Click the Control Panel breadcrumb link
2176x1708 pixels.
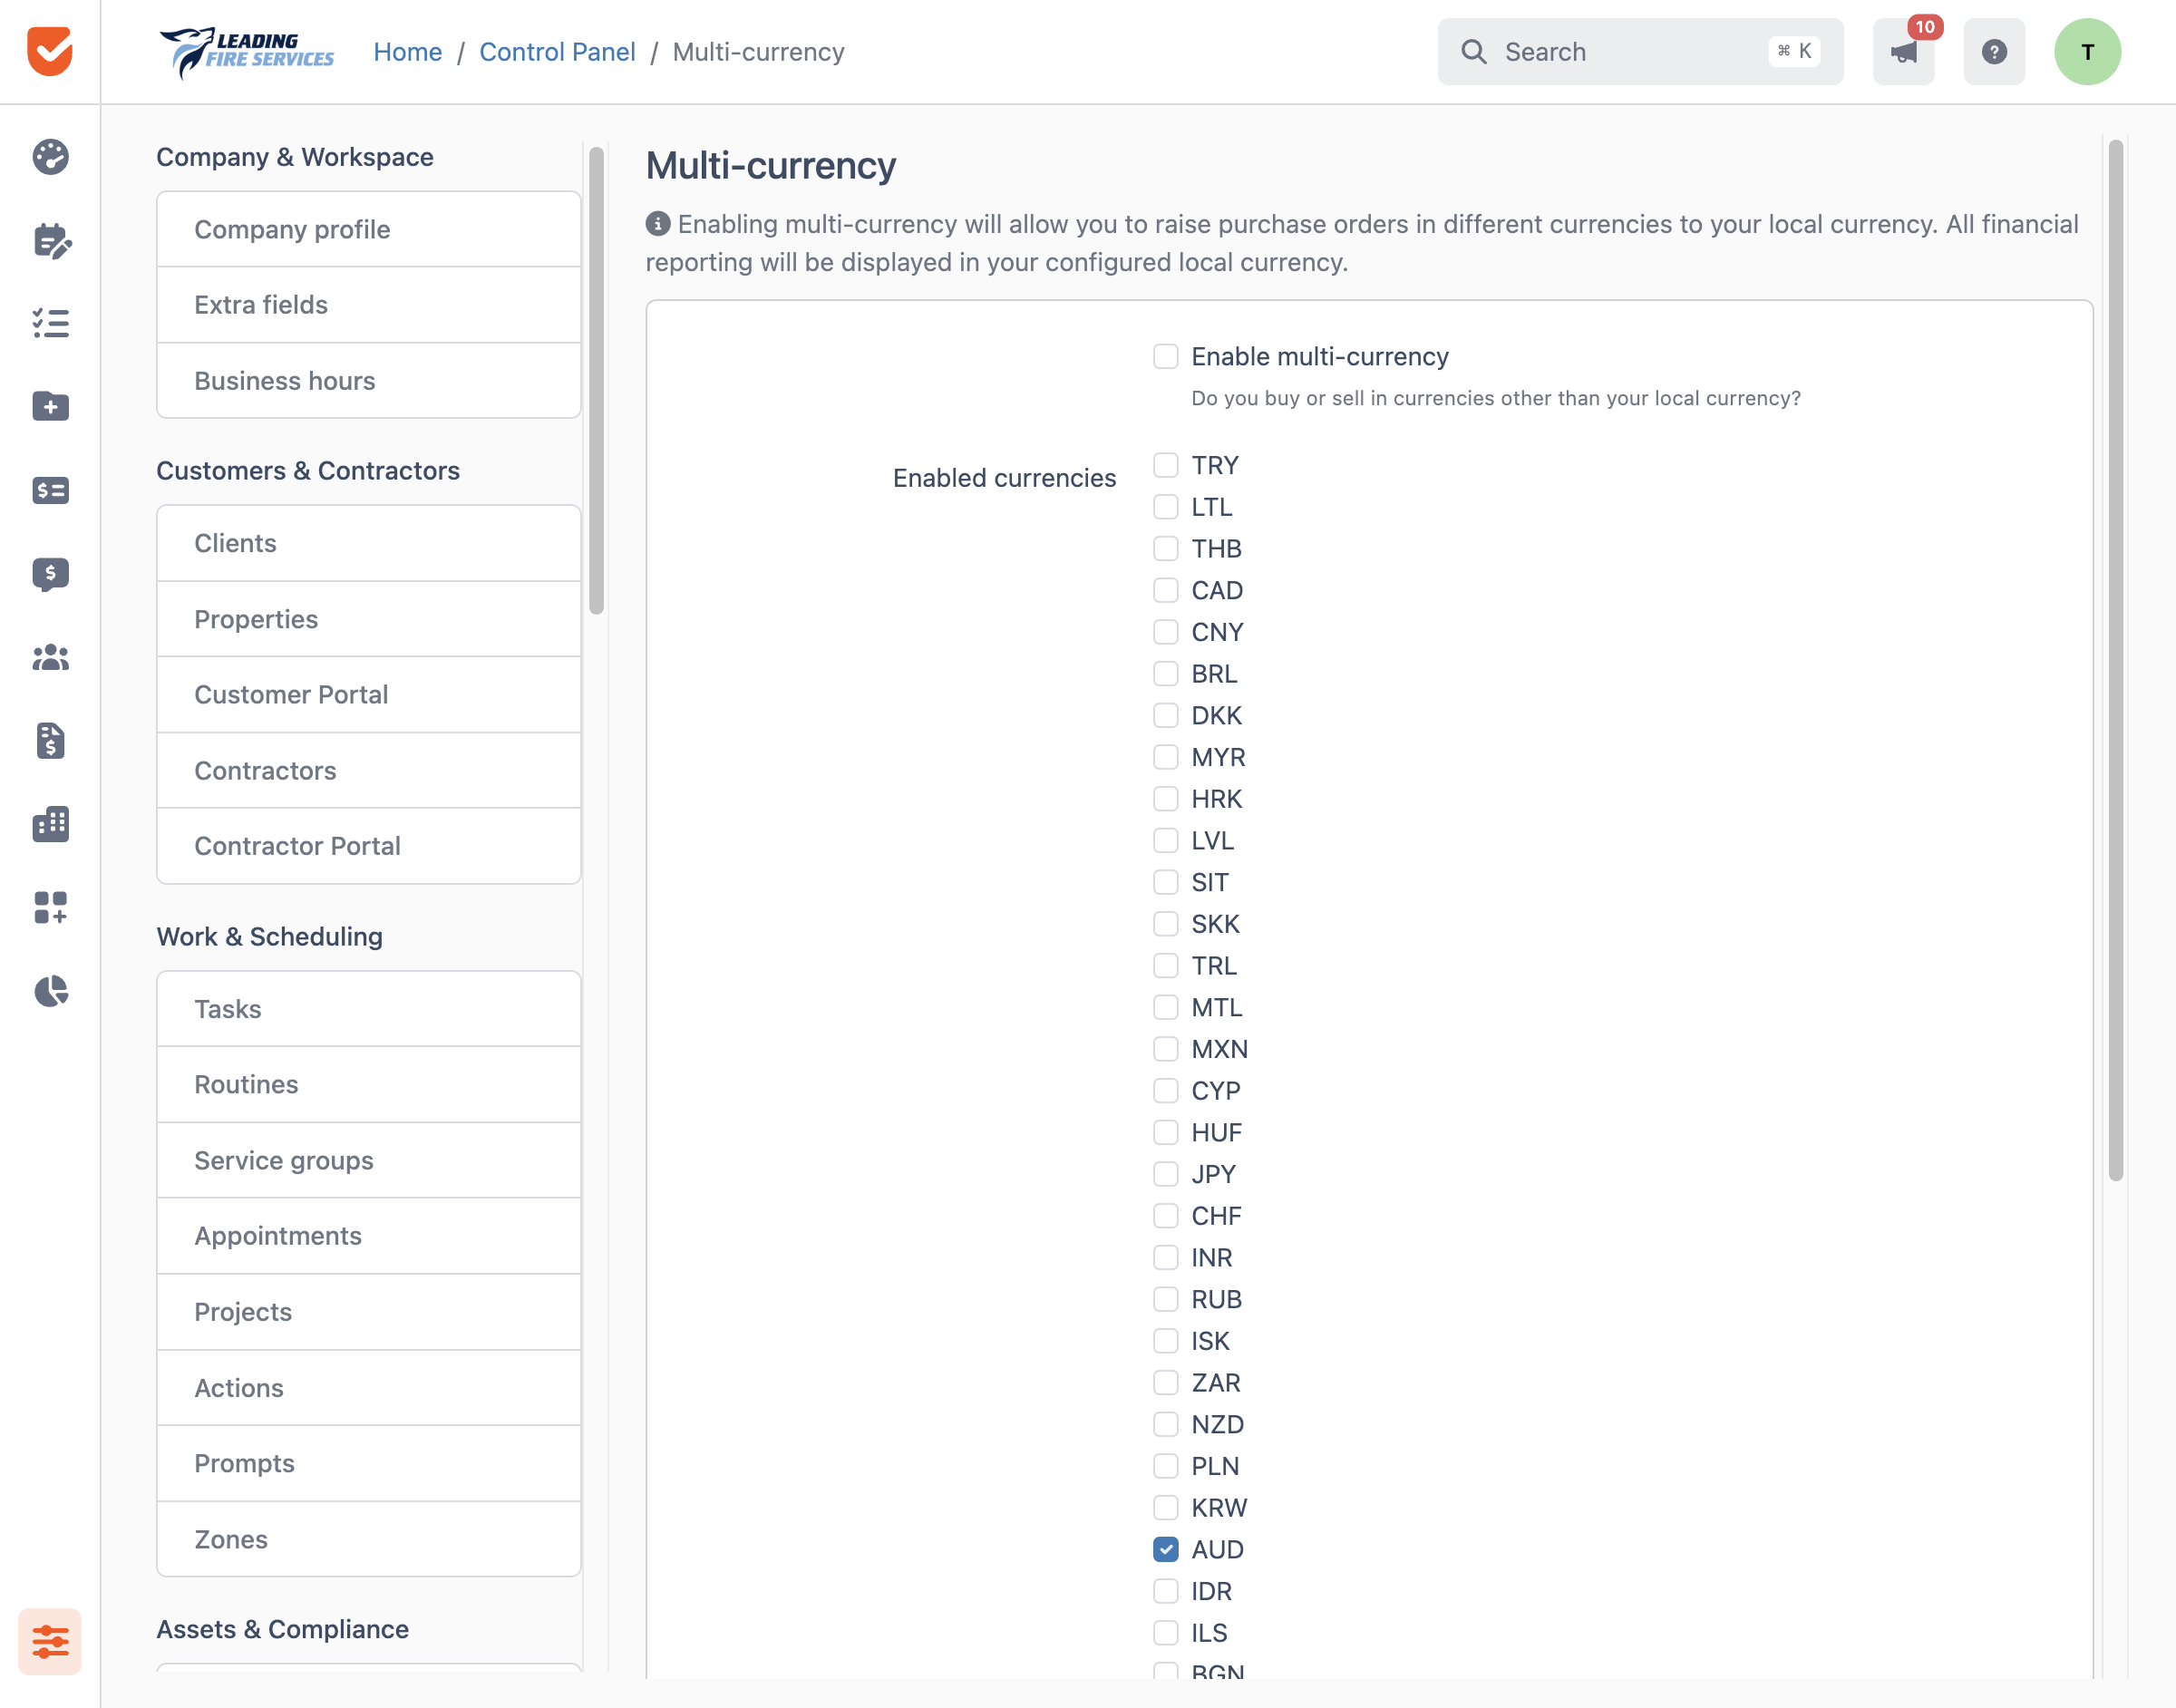click(557, 52)
